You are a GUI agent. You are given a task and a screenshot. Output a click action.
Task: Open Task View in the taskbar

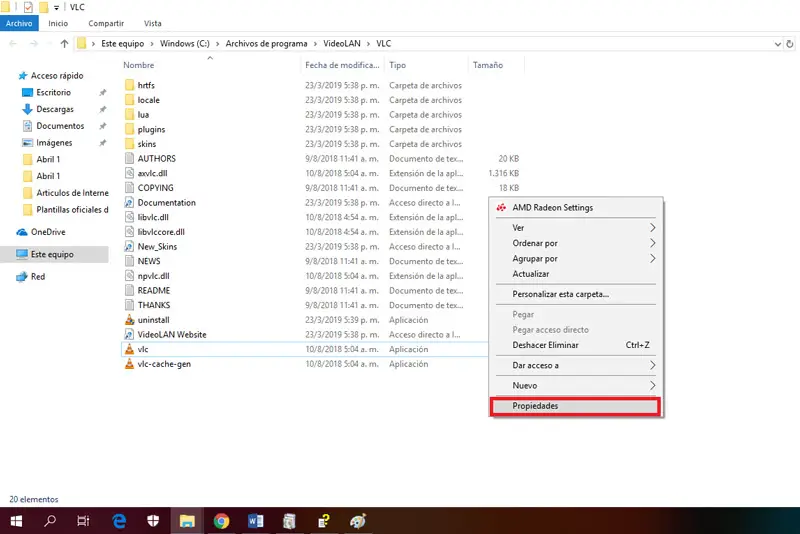click(83, 521)
